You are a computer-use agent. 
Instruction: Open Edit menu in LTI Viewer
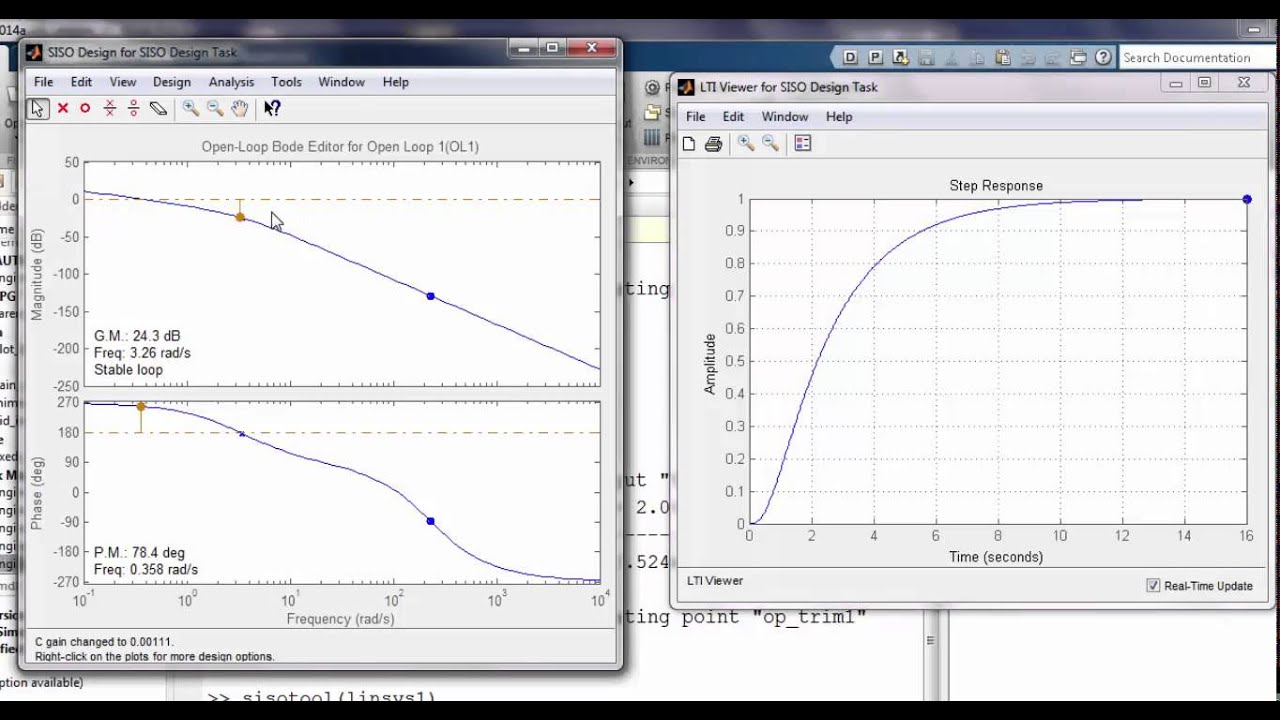734,117
